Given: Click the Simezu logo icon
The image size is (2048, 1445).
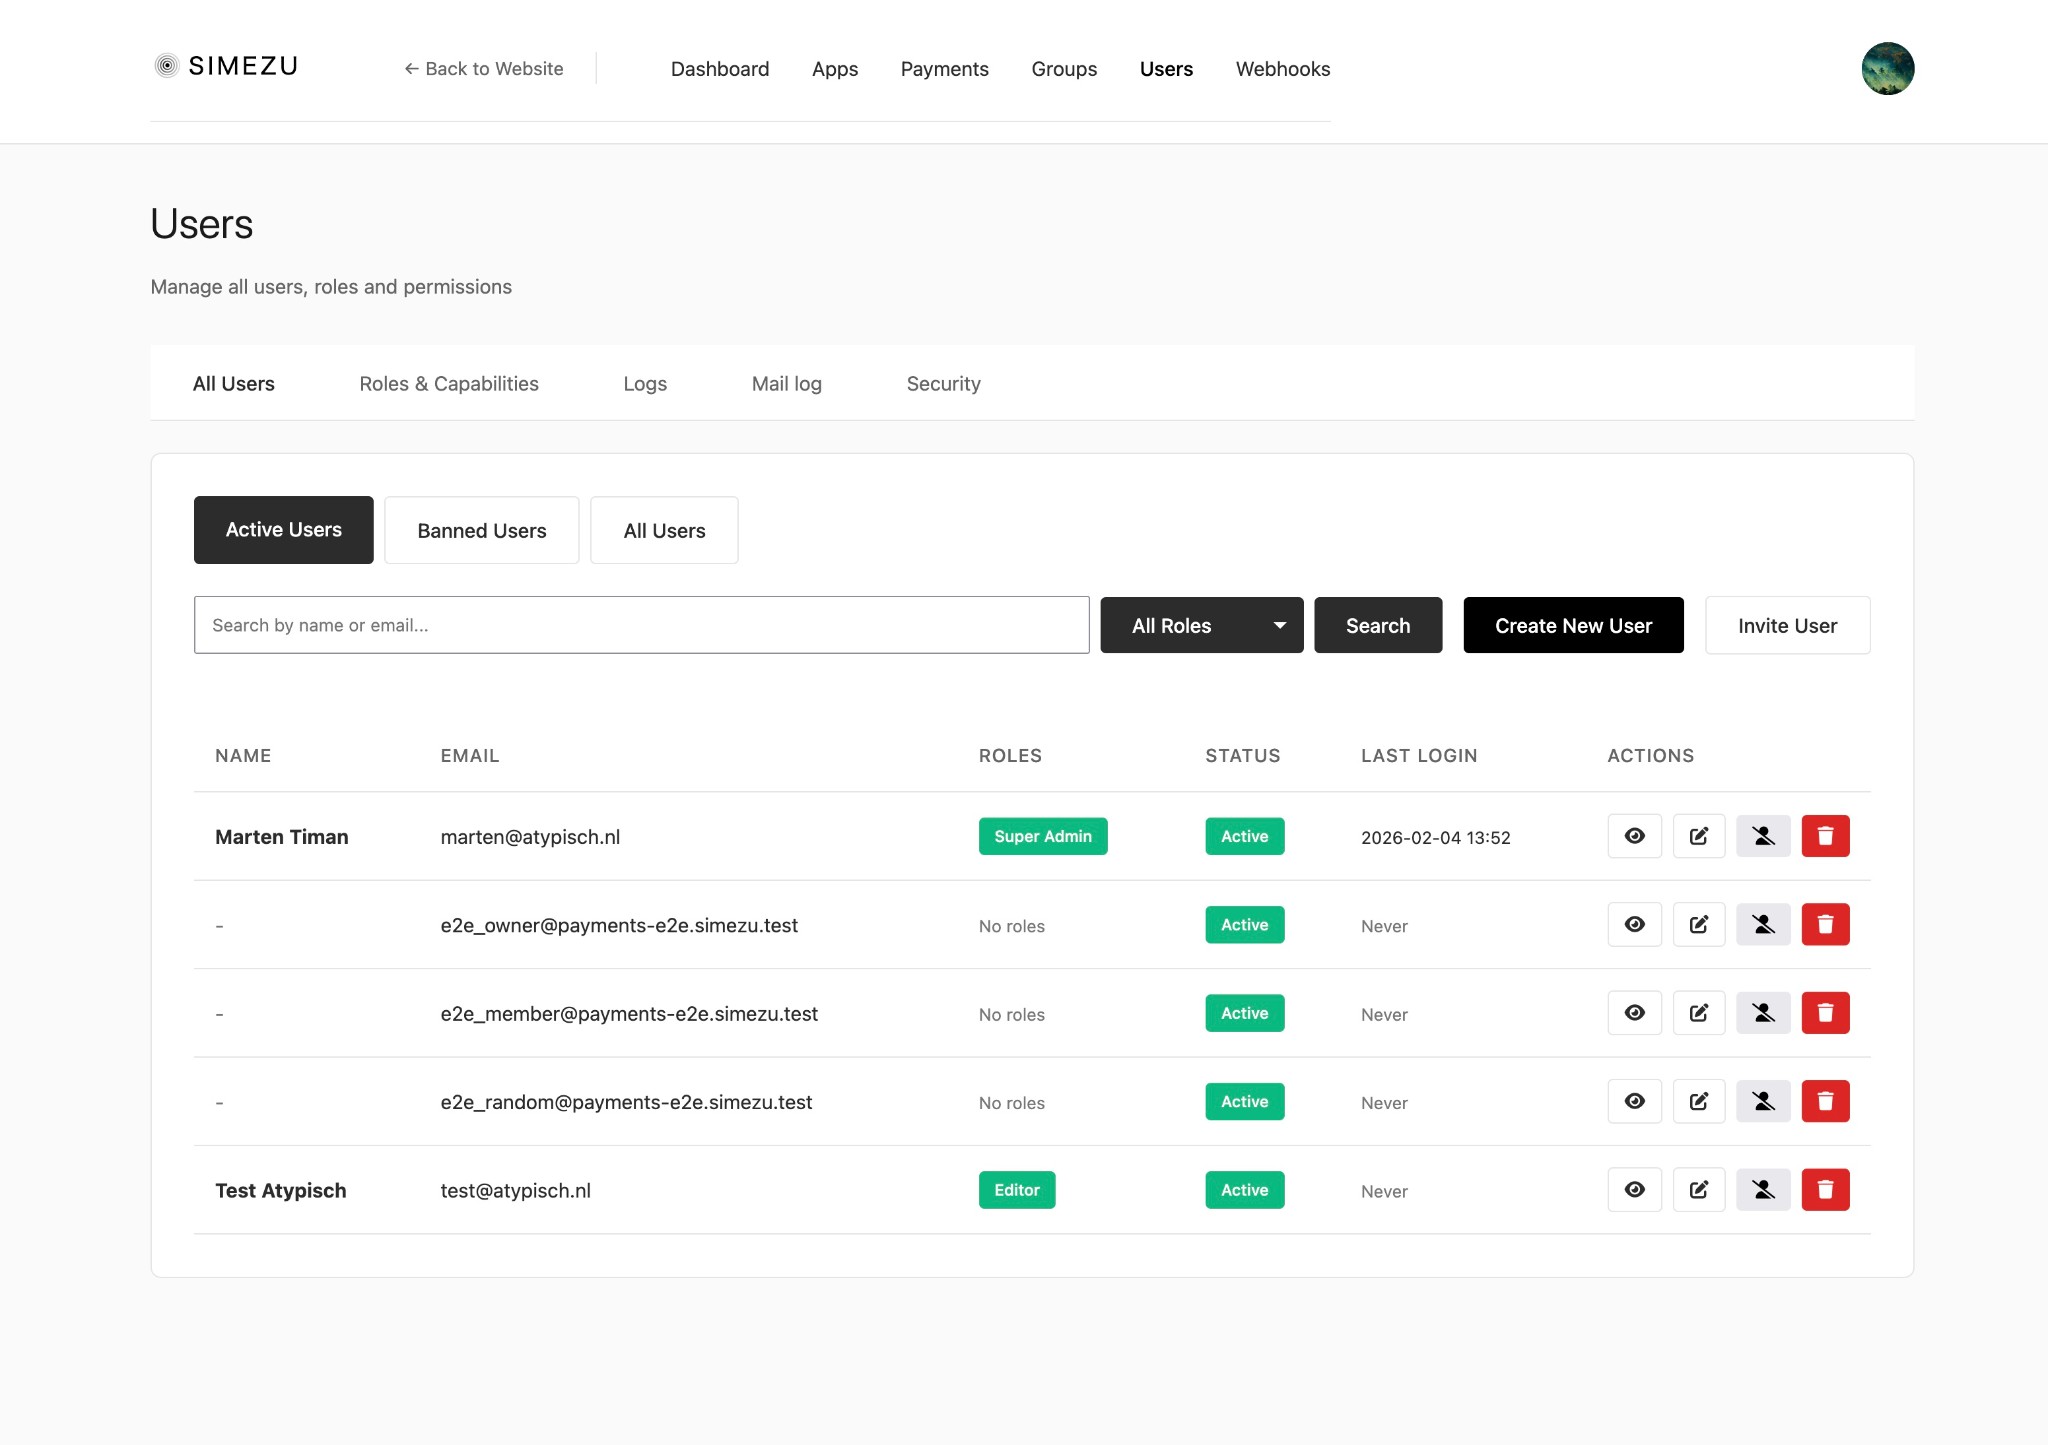Looking at the screenshot, I should tap(167, 66).
